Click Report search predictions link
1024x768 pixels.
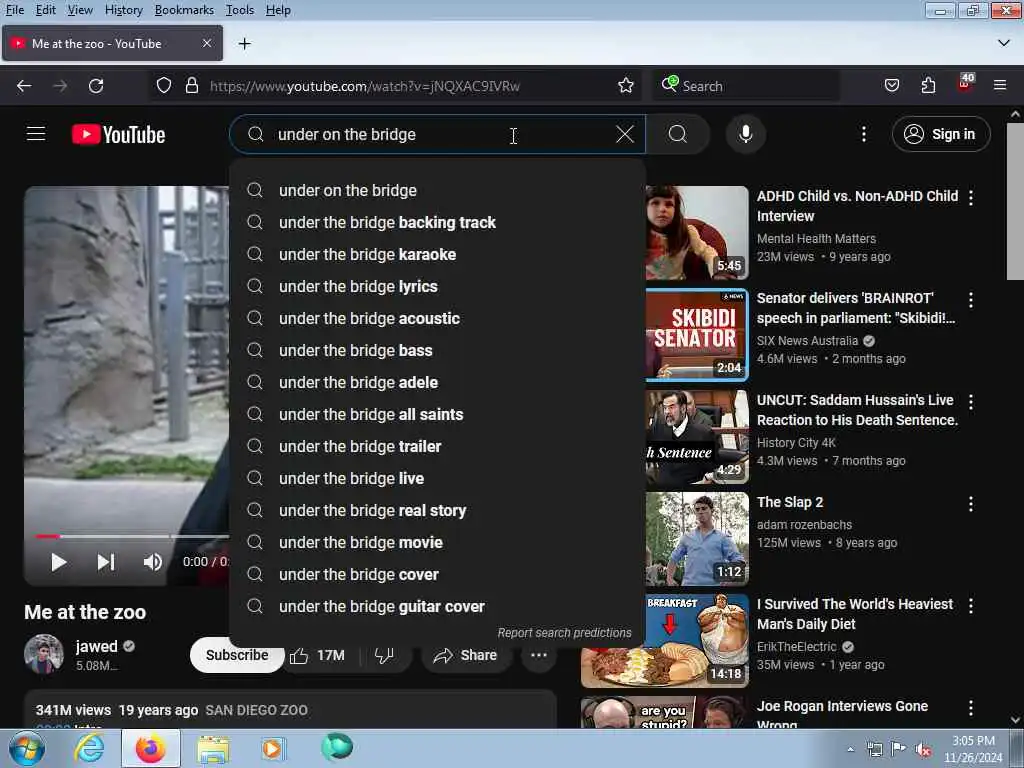coord(564,633)
